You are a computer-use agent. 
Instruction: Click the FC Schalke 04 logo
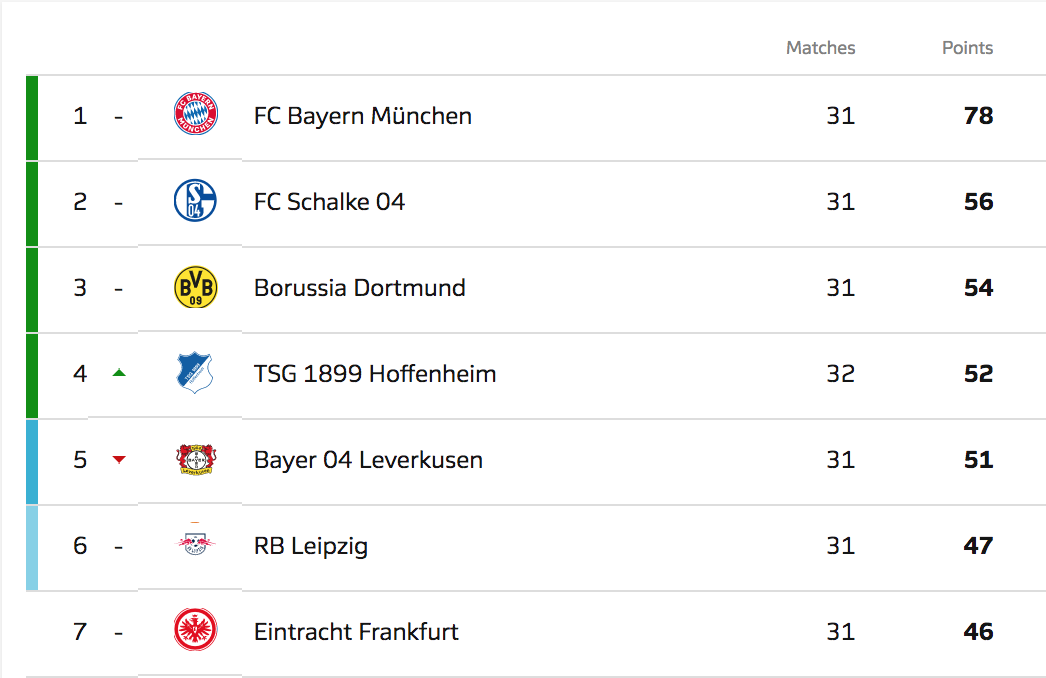(x=195, y=201)
